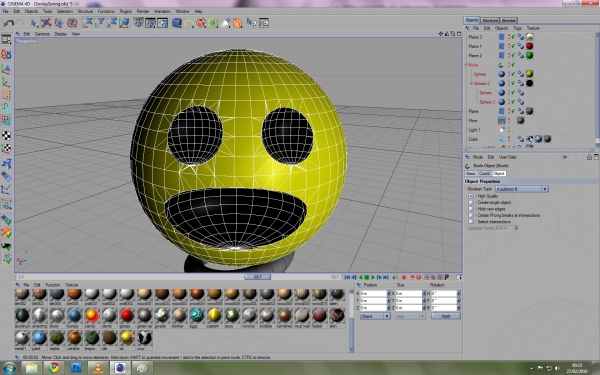Select the Rotate tool in the top toolbar
The height and width of the screenshot is (375, 600).
[72, 23]
